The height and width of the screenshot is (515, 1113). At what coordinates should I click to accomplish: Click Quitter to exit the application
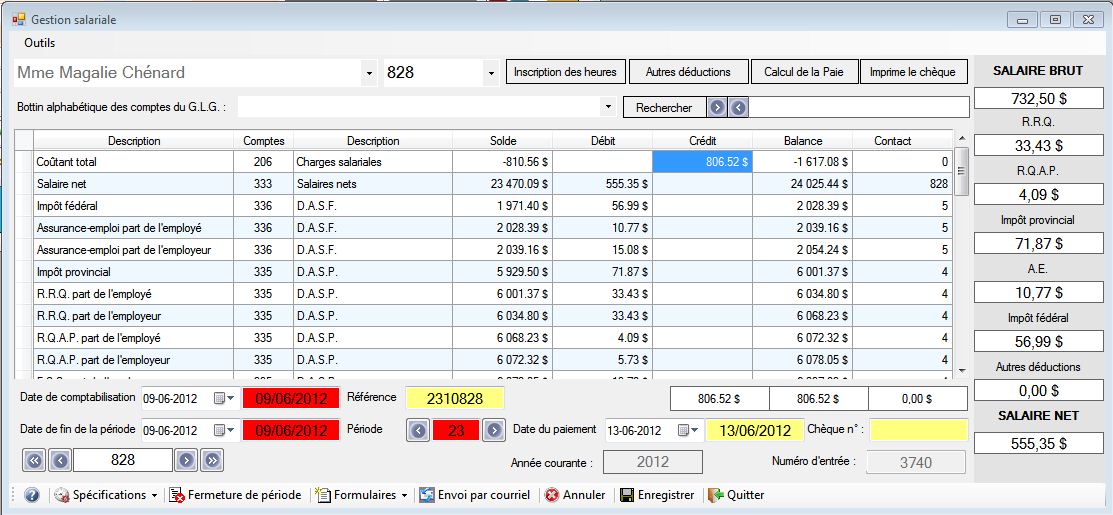[x=738, y=495]
